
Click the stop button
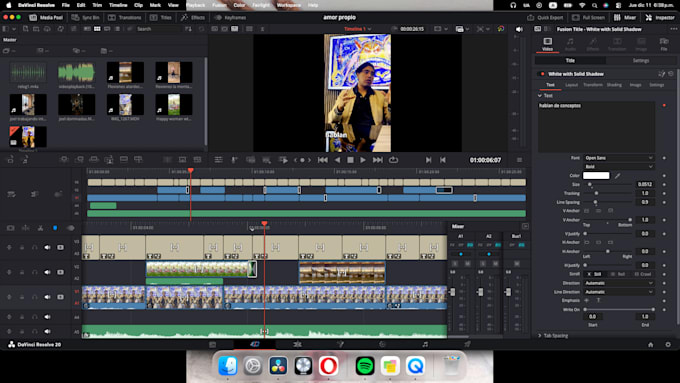350,160
